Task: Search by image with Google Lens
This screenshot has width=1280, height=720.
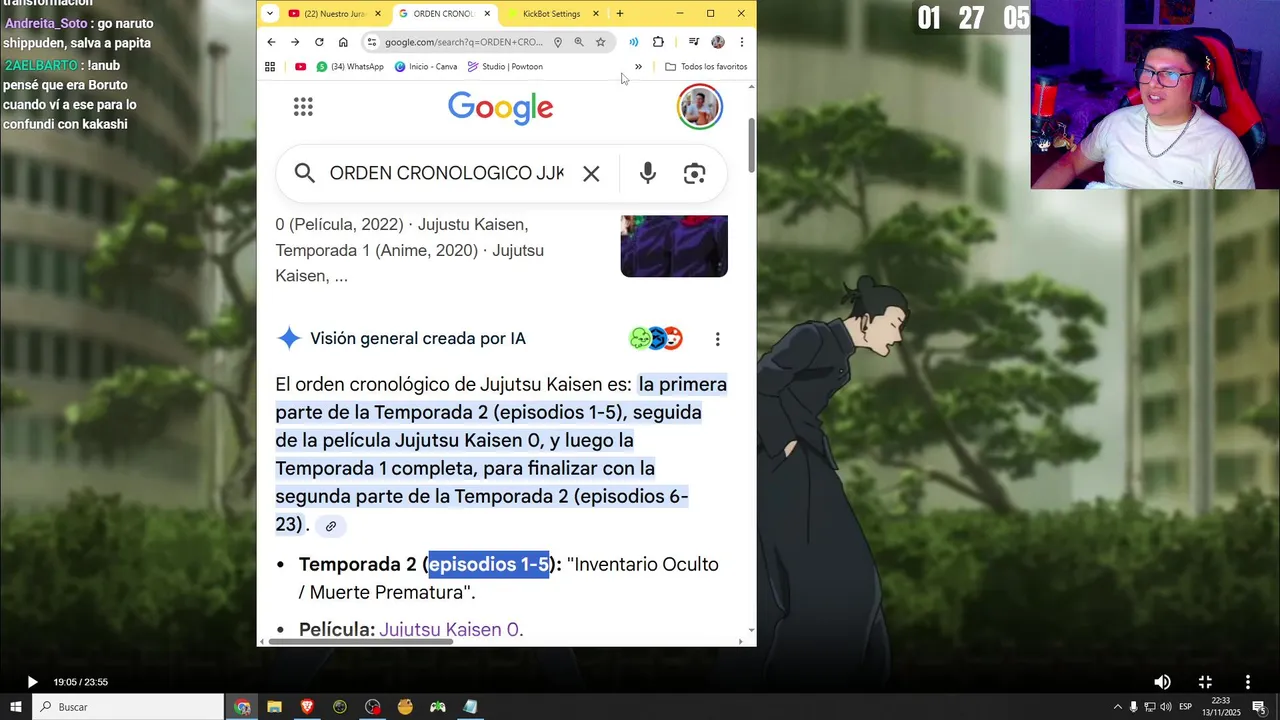Action: (x=694, y=173)
